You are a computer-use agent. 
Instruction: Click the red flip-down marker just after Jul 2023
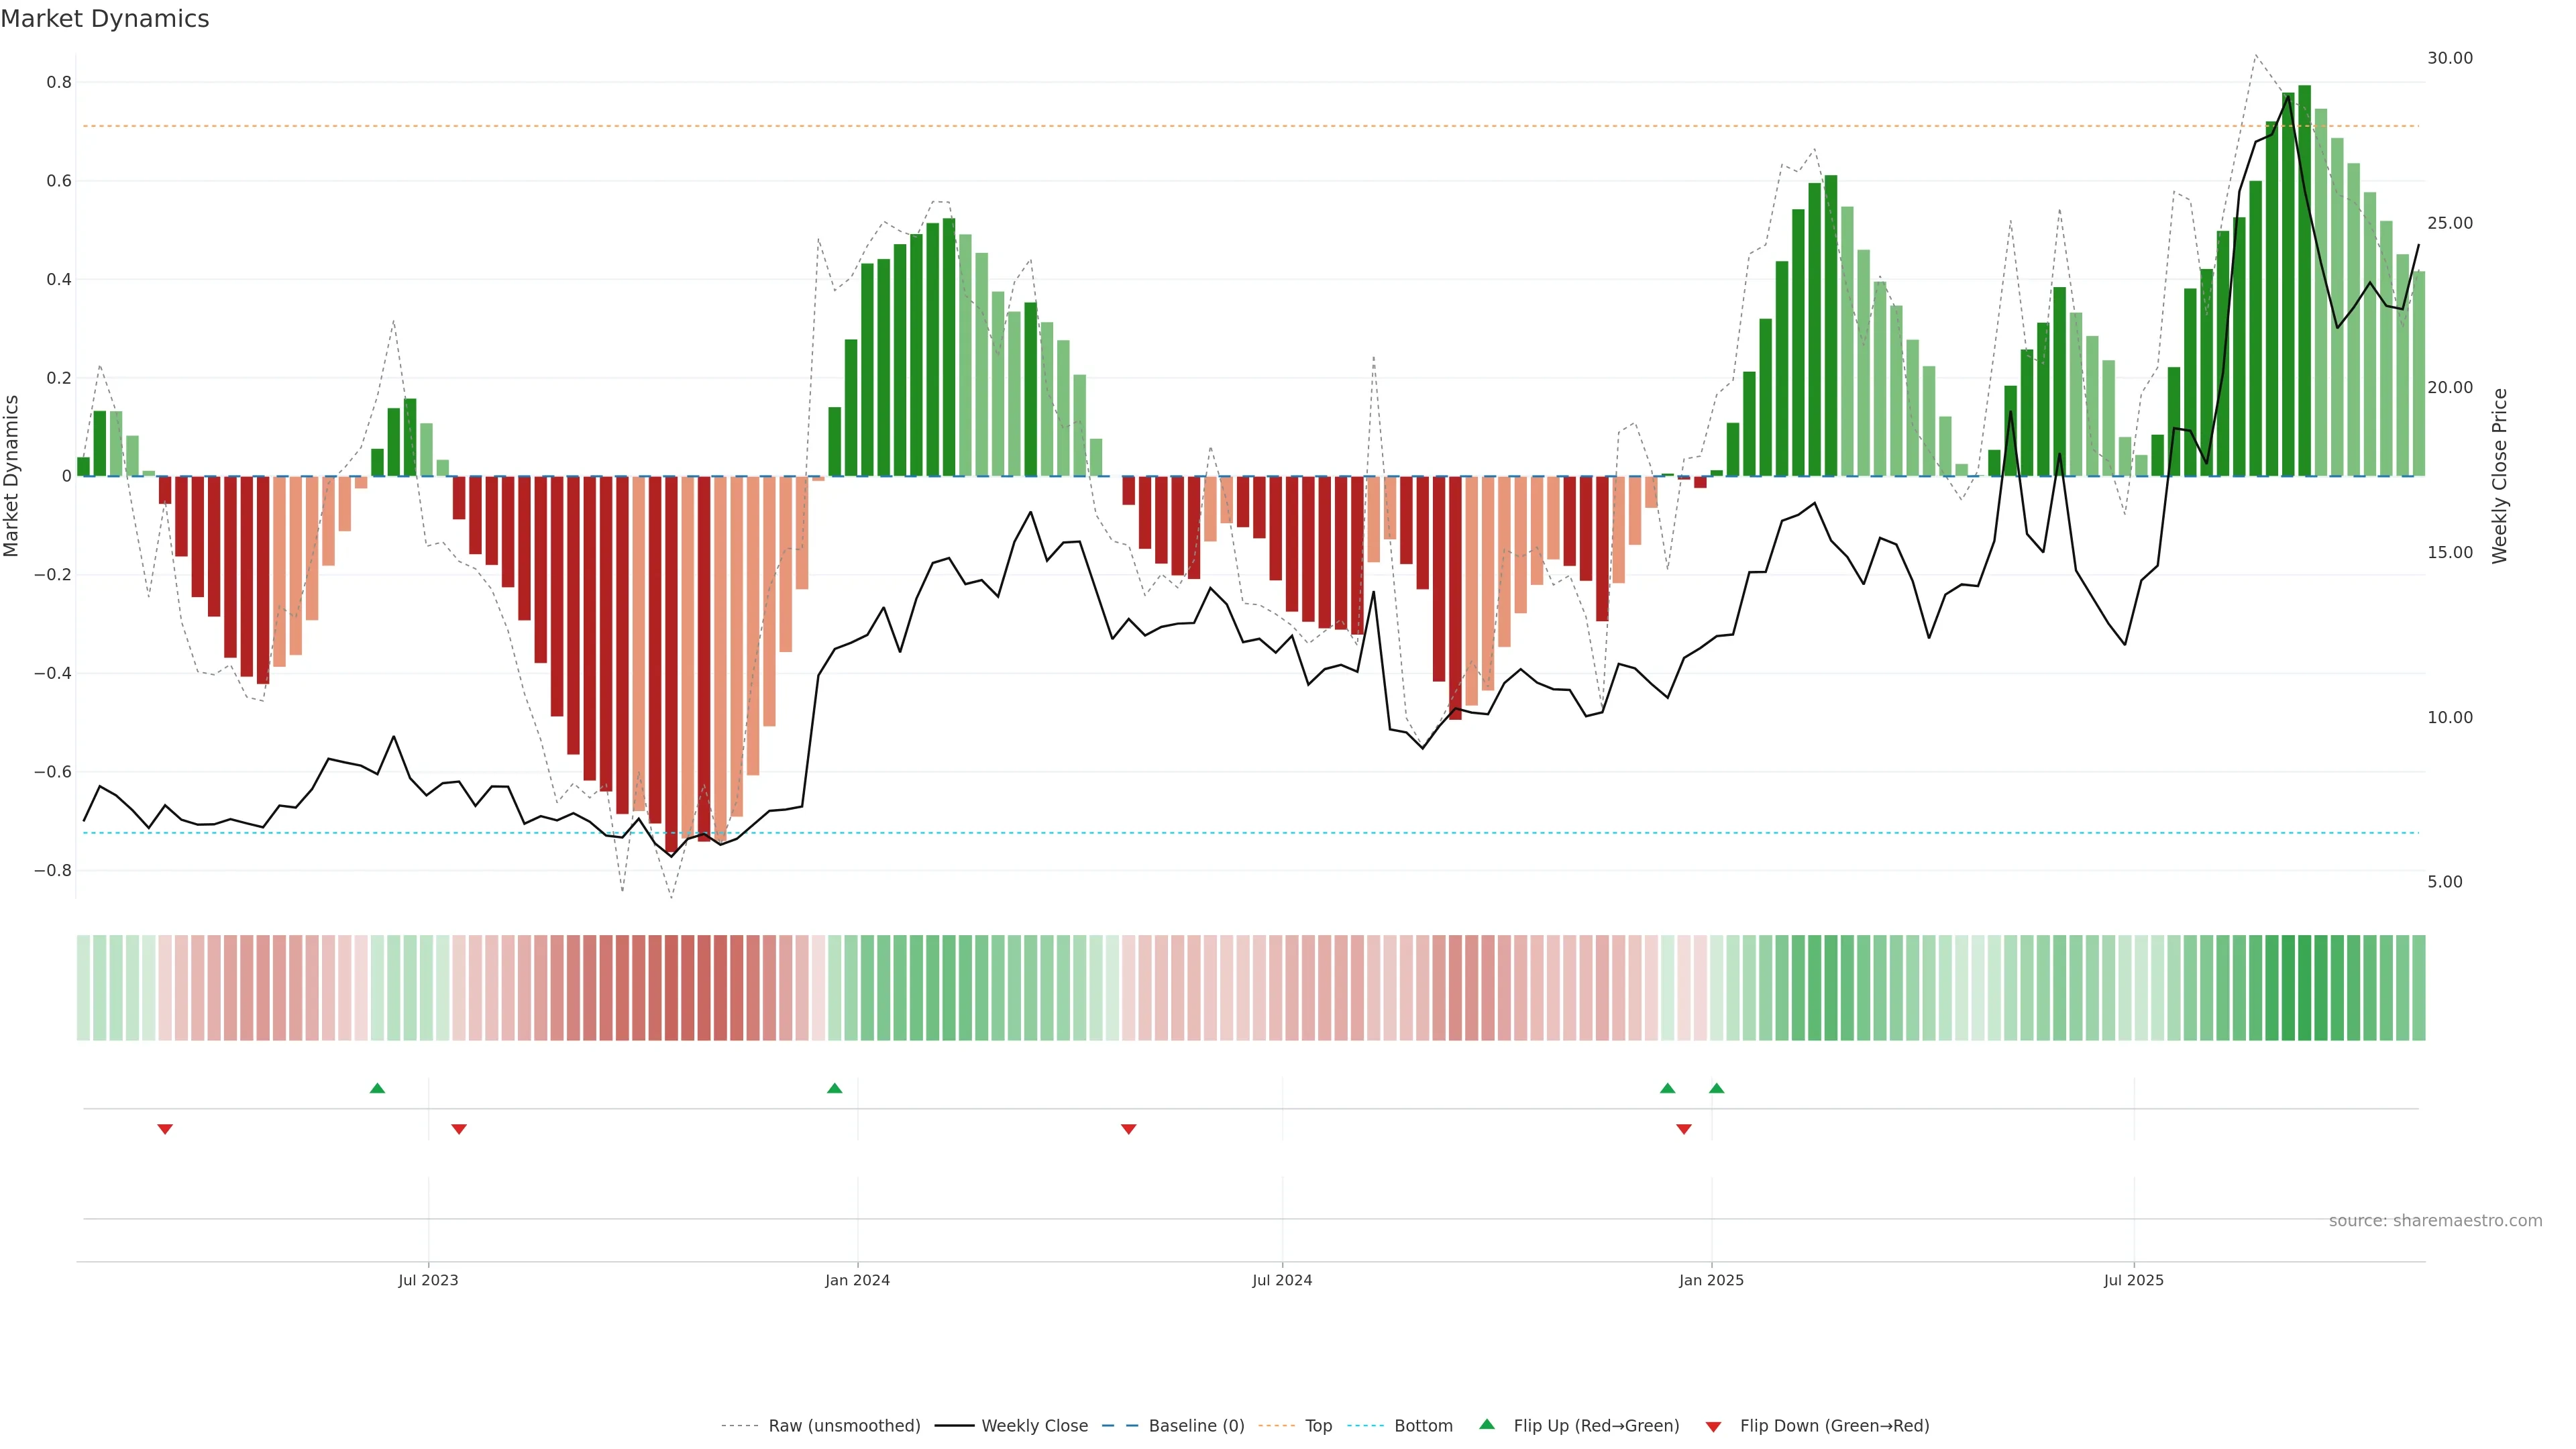coord(459,1129)
